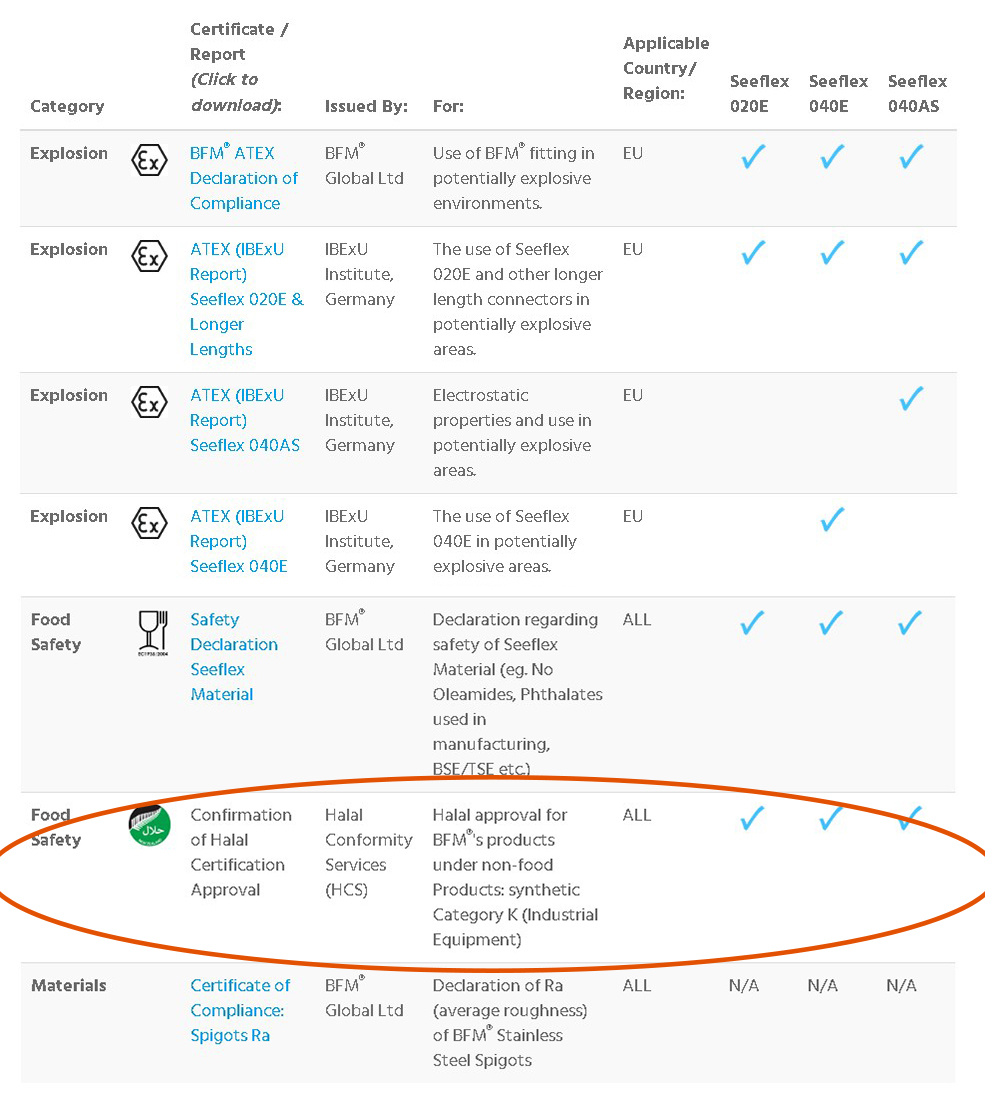985x1114 pixels.
Task: Click the food-safe glass and fork icon
Action: coord(152,632)
